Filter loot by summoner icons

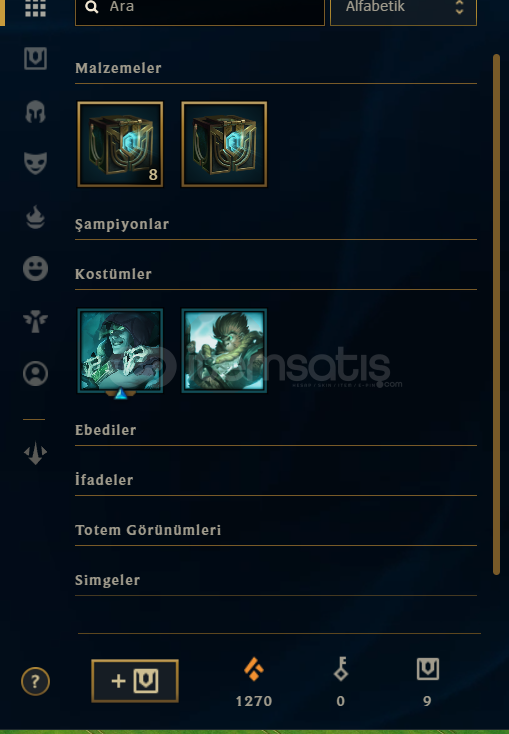click(36, 374)
